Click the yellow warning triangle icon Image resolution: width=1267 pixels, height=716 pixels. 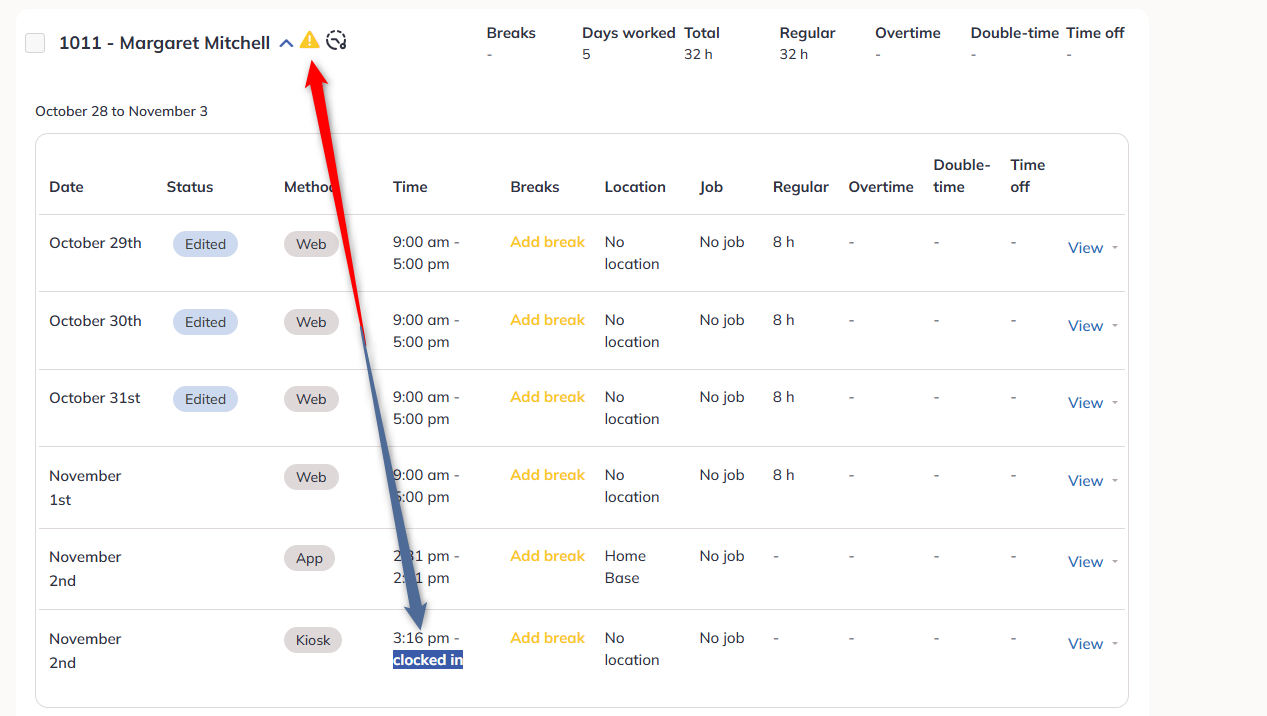pos(310,40)
